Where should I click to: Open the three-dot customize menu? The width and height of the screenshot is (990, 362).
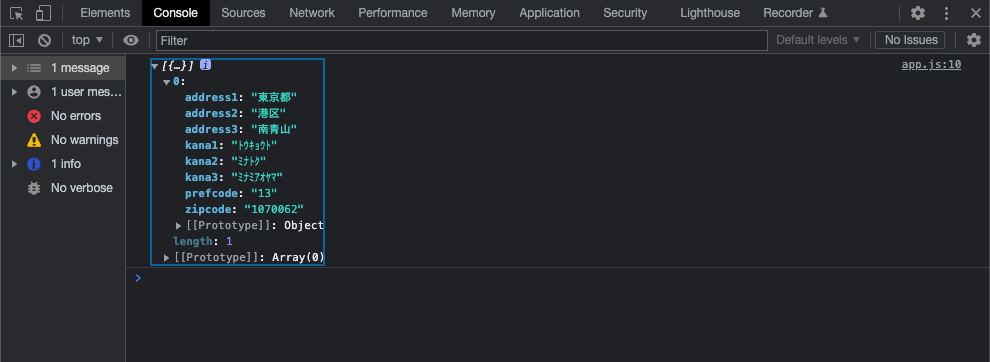(946, 13)
